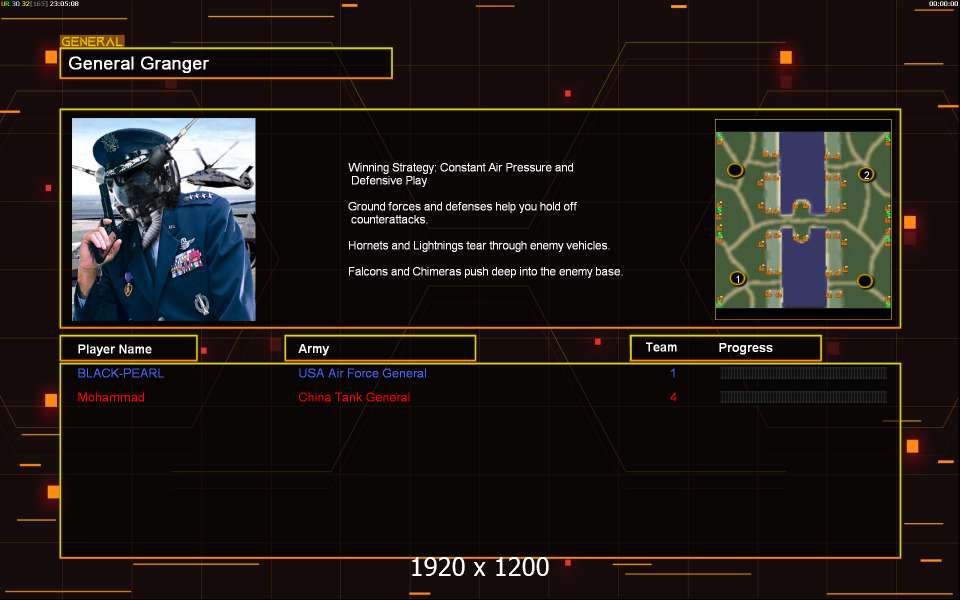Viewport: 960px width, 600px height.
Task: Click the 23:05:08 clock readout
Action: (64, 4)
